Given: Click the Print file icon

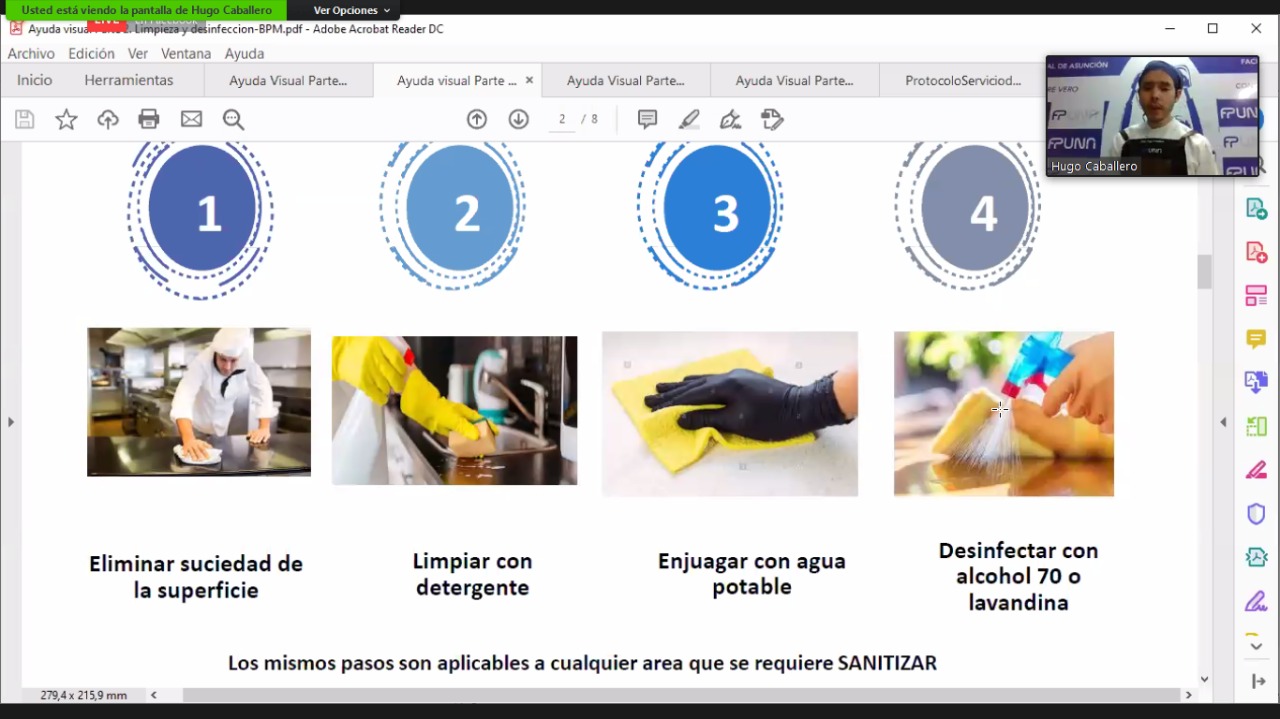Looking at the screenshot, I should click(x=149, y=120).
